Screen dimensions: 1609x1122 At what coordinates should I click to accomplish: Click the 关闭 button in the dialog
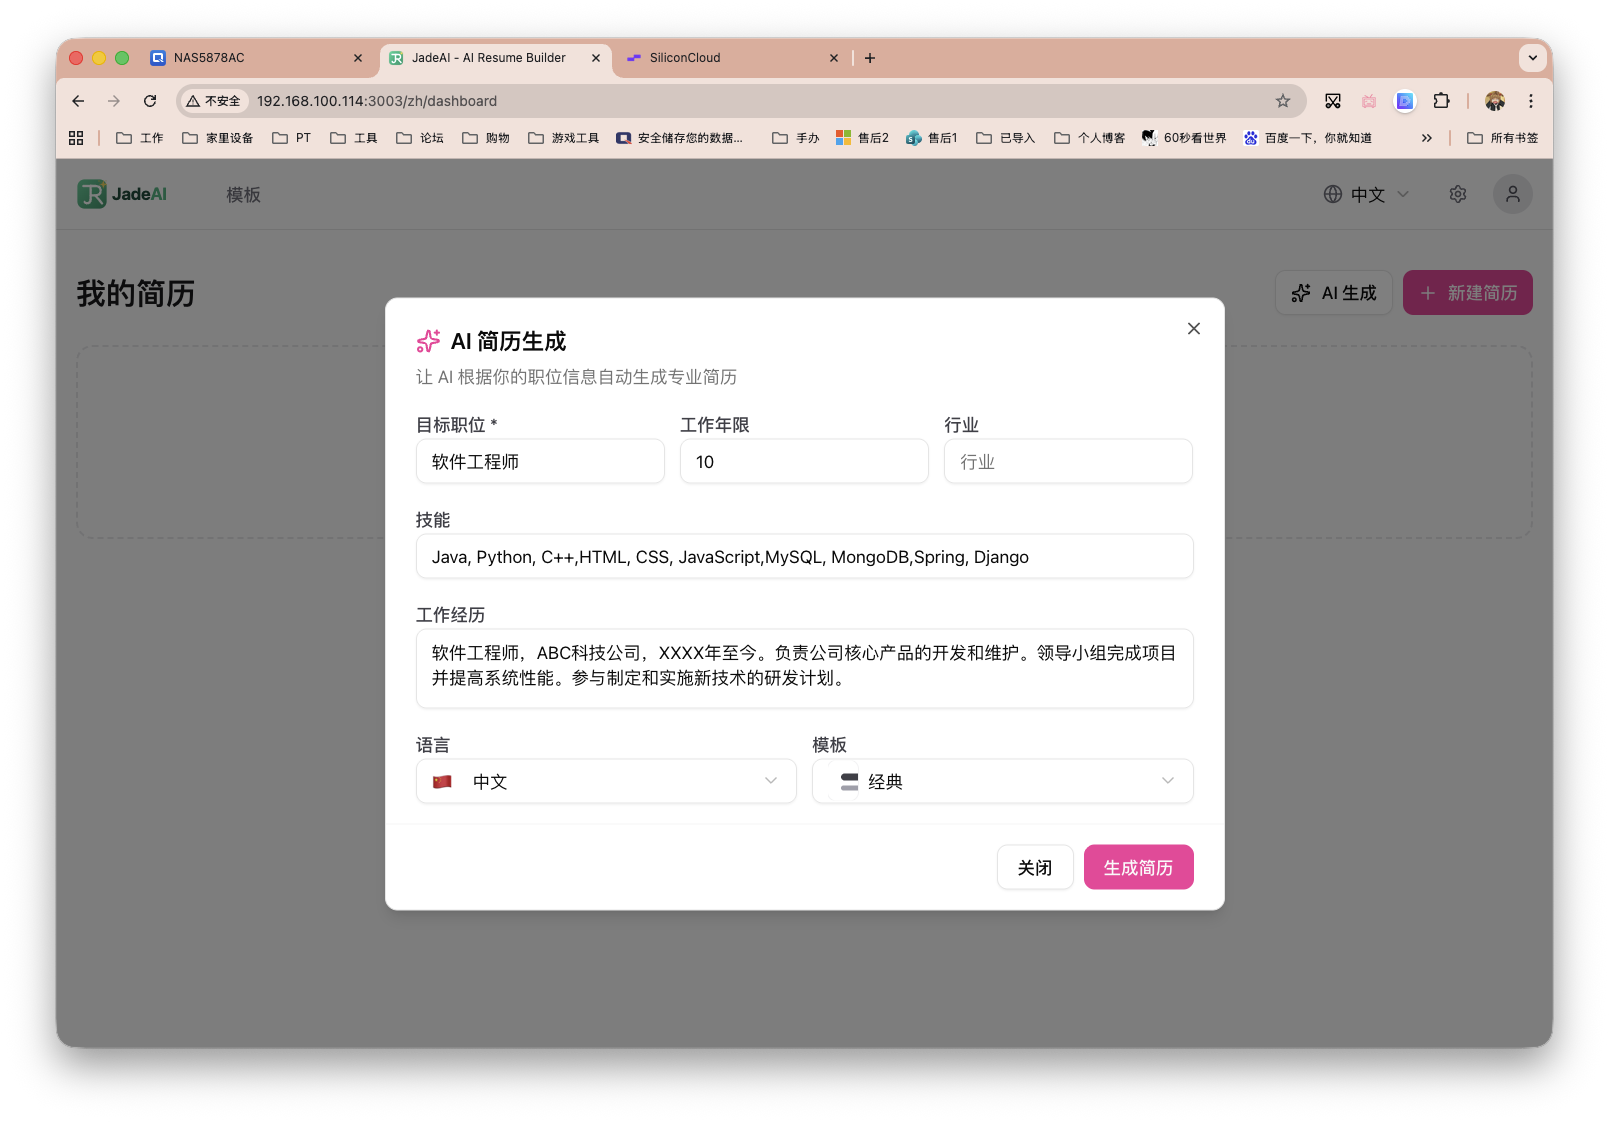(1034, 867)
